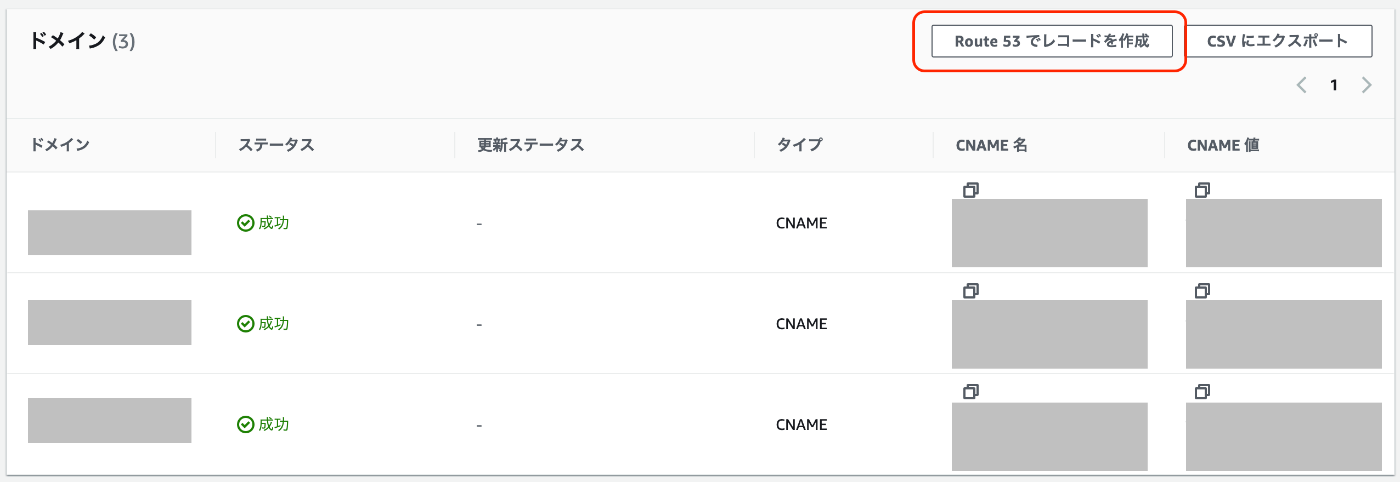
Task: Export the domain list via CSV にエクスポート
Action: [1279, 42]
